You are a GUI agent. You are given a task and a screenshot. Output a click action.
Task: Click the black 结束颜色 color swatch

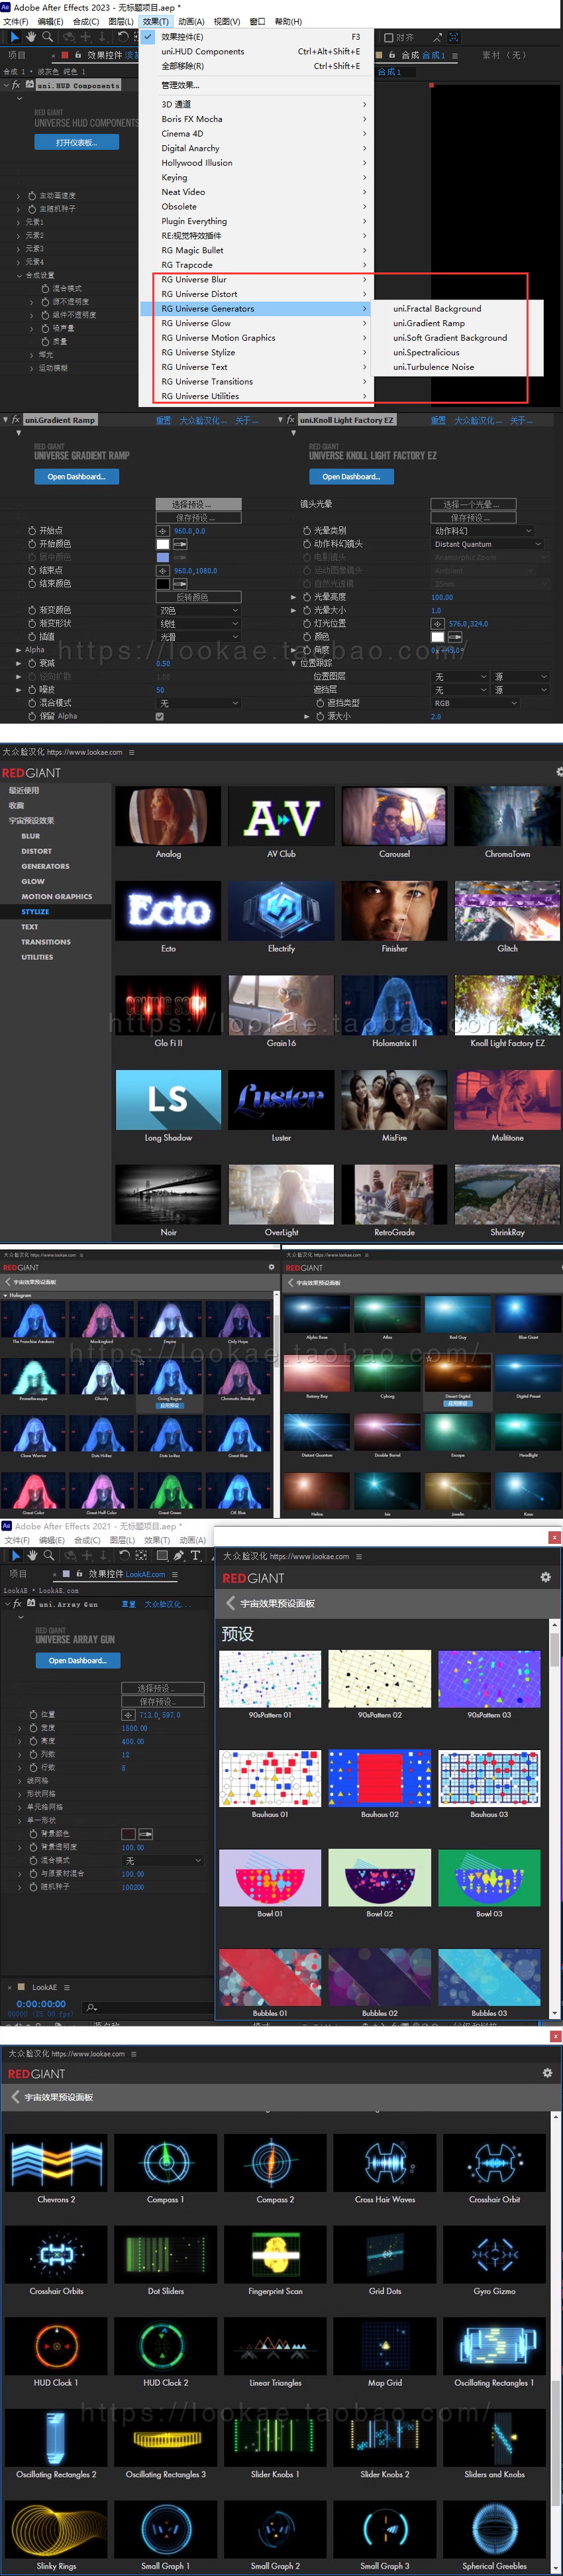click(162, 584)
